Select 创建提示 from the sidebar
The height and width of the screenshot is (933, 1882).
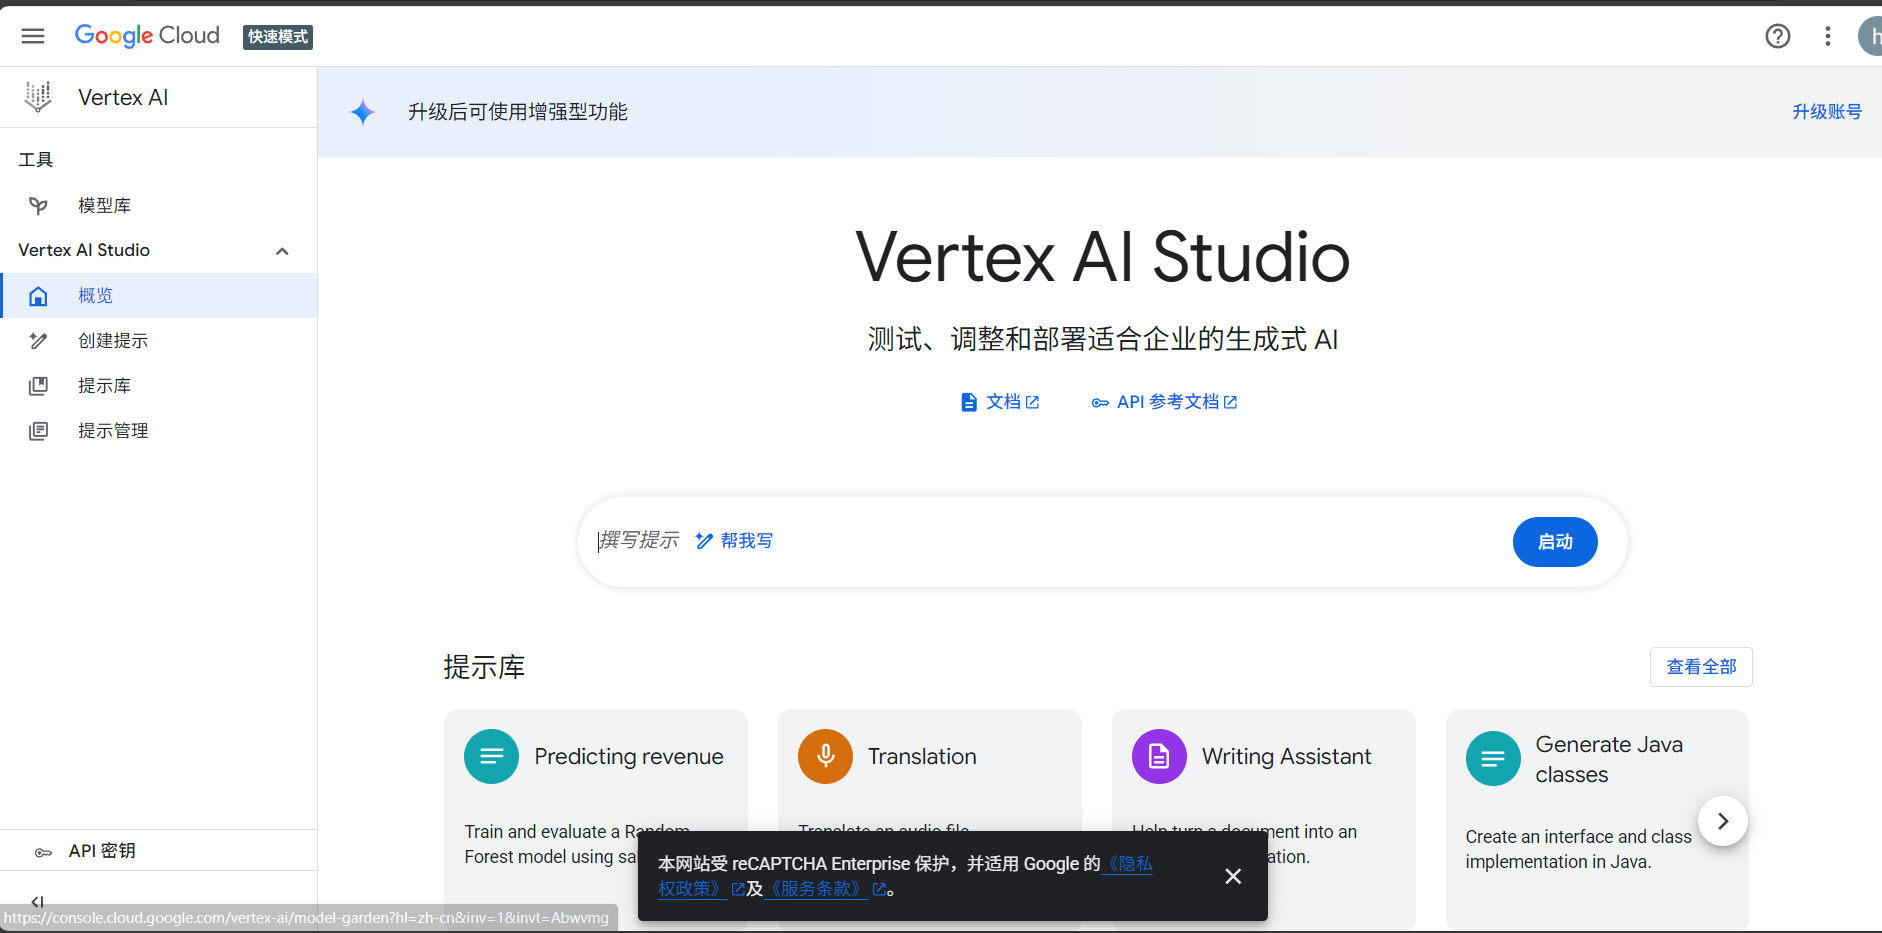point(112,341)
